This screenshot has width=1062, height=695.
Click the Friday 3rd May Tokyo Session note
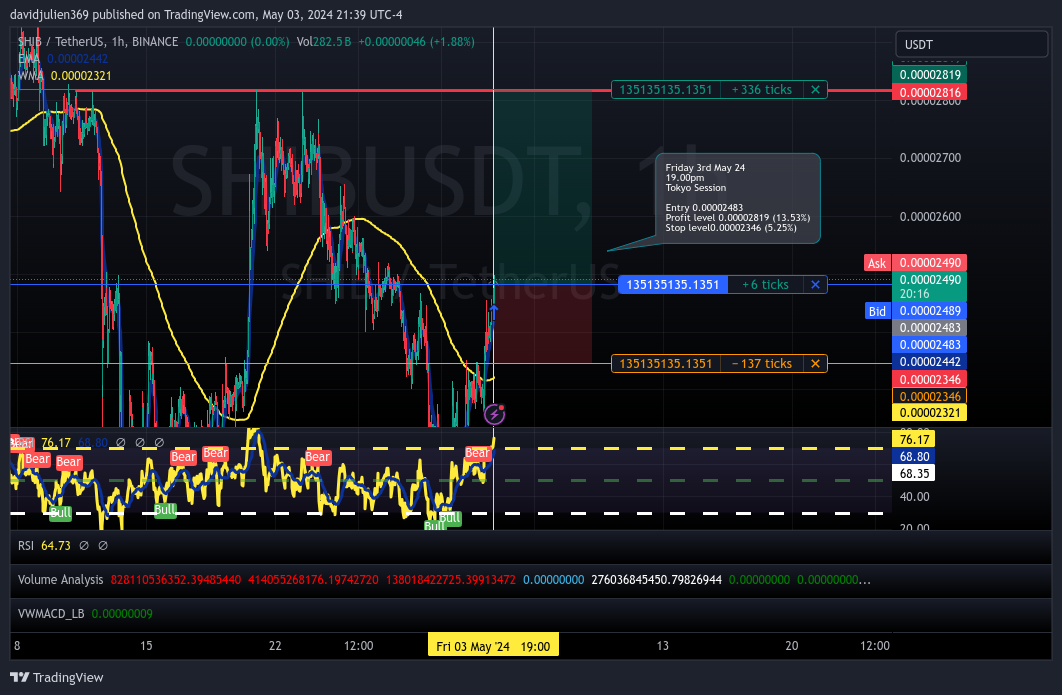pos(738,198)
